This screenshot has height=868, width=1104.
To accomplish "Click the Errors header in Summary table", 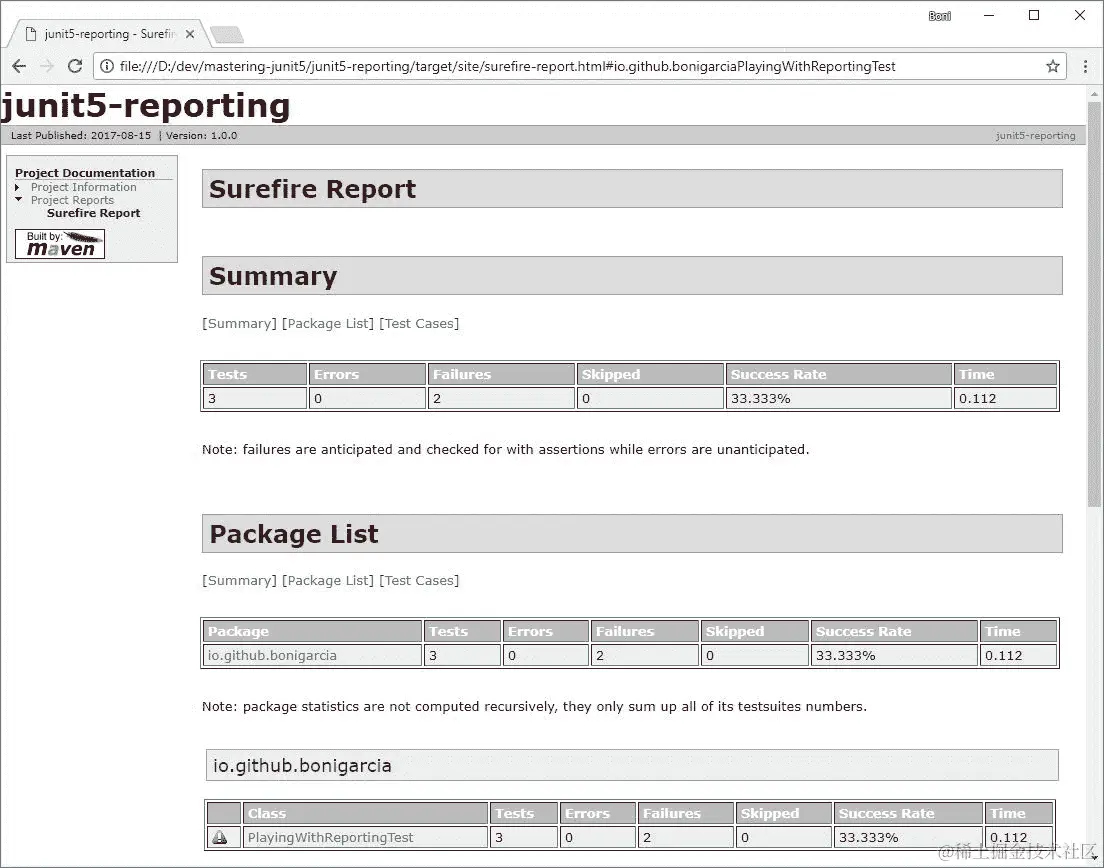I will [x=368, y=375].
